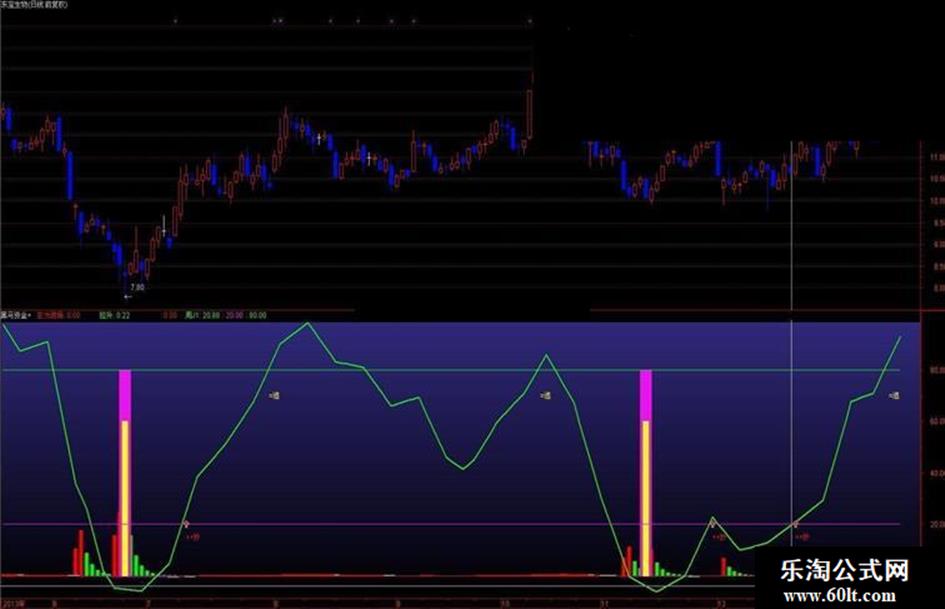This screenshot has height=609, width=945.
Task: Click the horizontal green 80 level line
Action: [450, 371]
